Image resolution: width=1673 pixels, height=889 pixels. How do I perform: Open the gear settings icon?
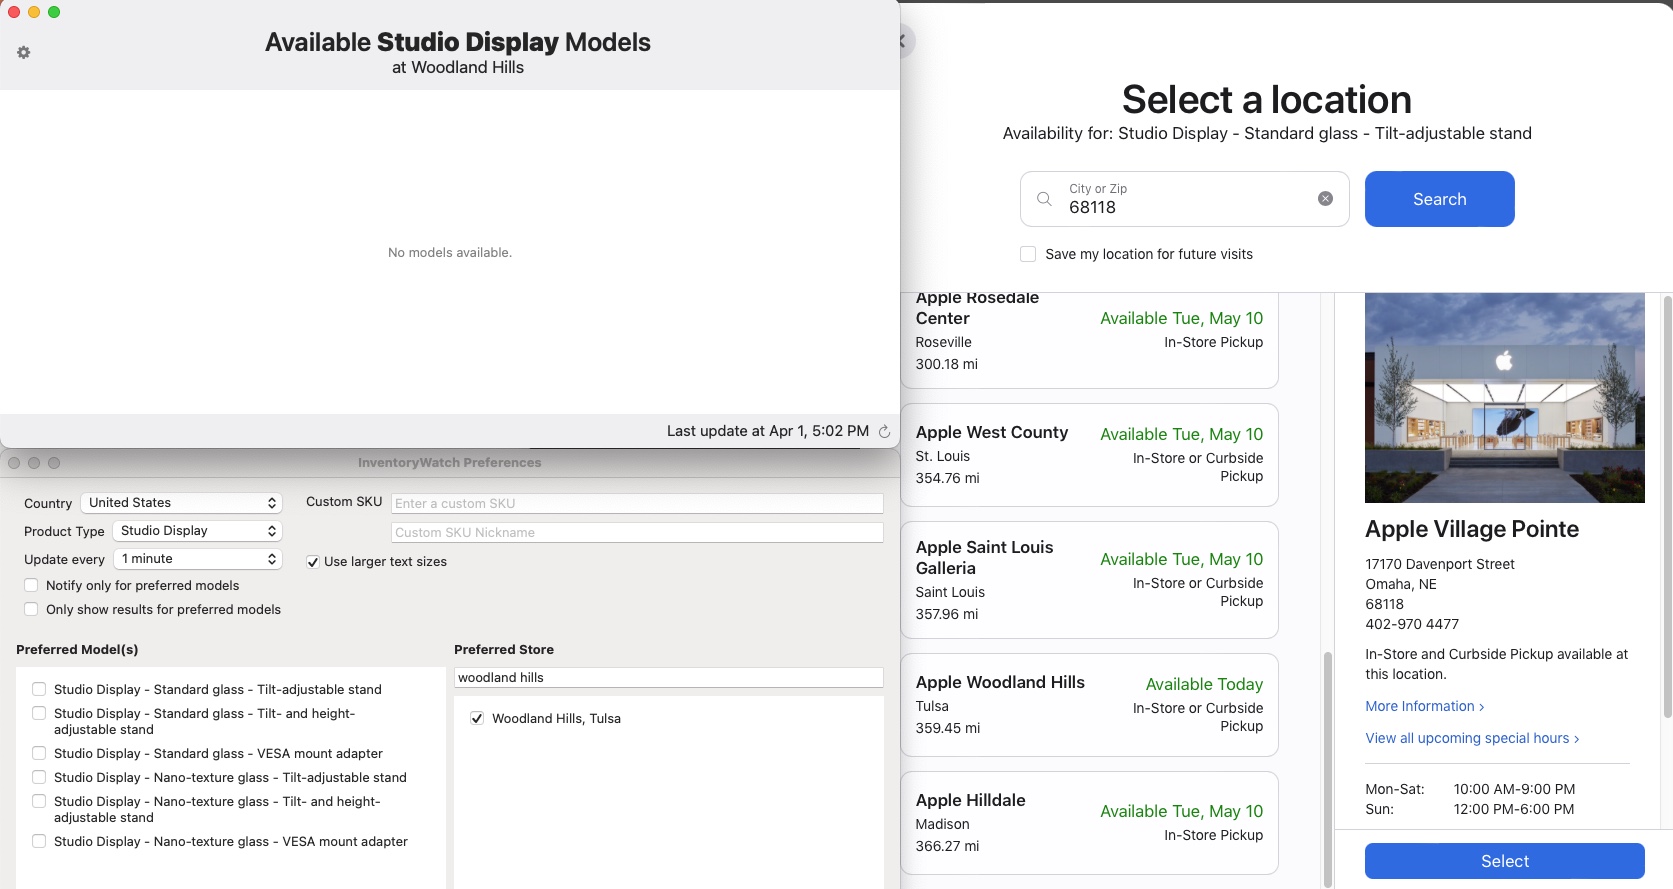click(24, 52)
